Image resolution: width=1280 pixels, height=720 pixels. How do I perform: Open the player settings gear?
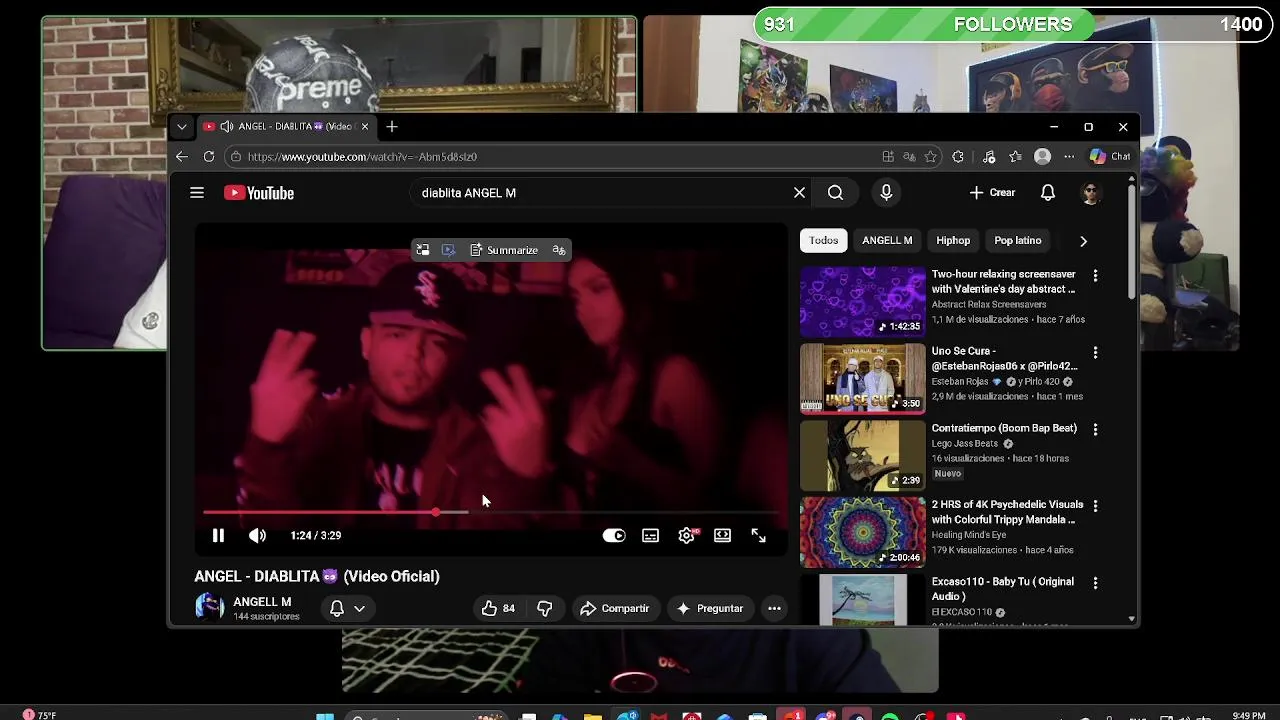pyautogui.click(x=686, y=536)
